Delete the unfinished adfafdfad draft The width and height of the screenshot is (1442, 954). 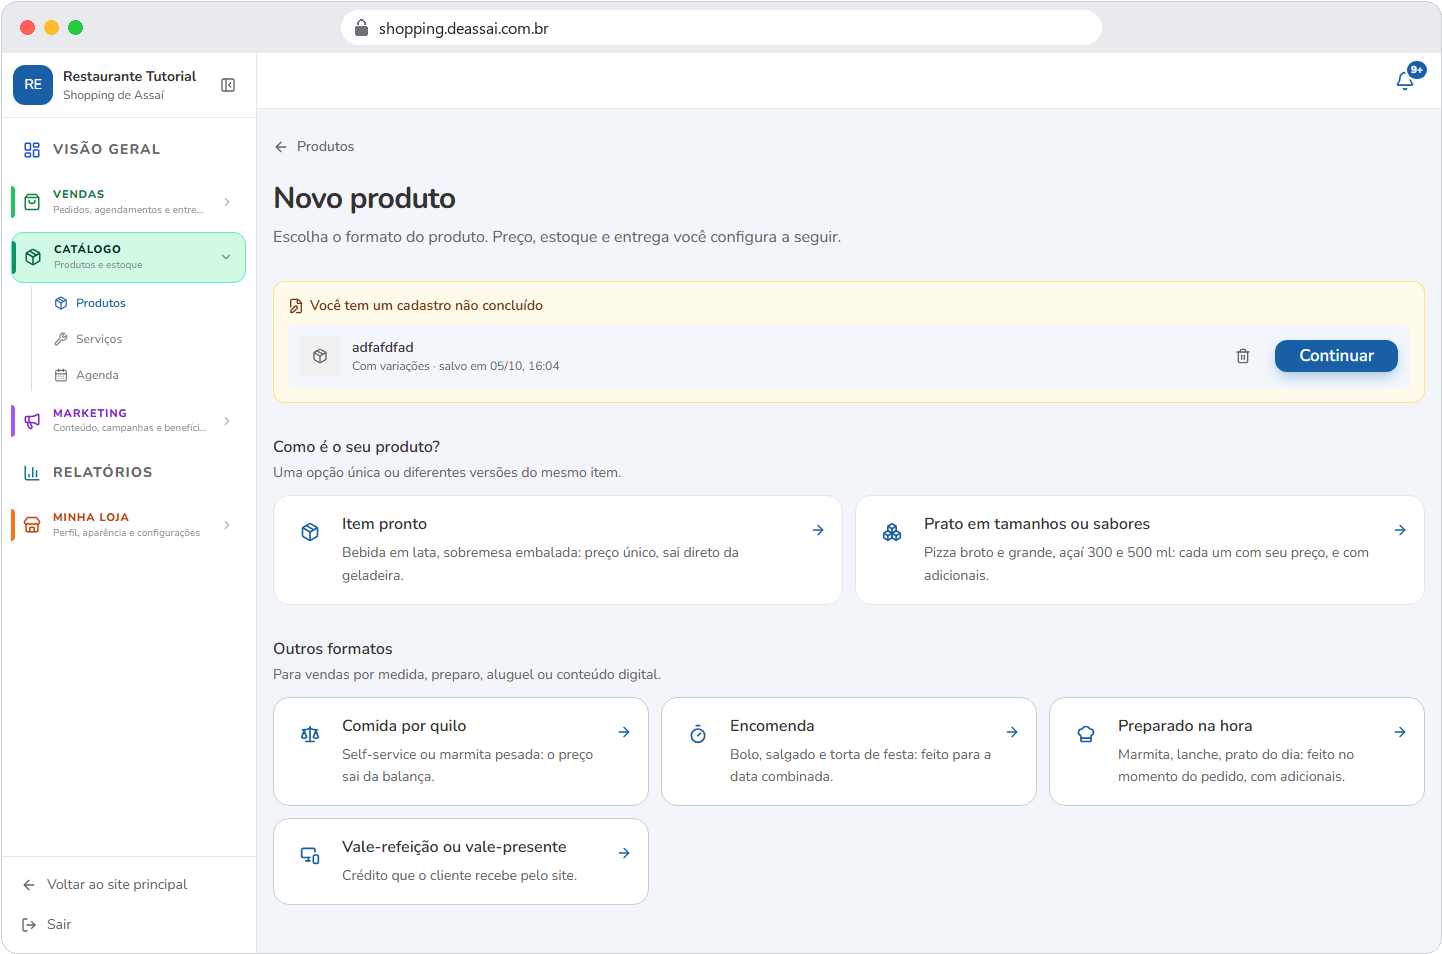1243,356
